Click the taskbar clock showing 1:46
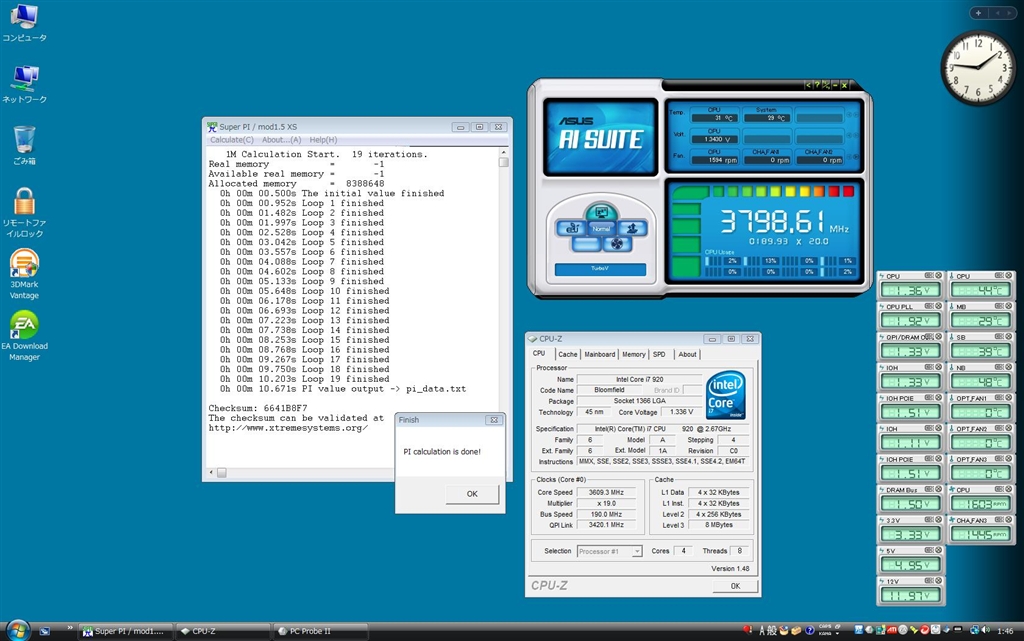The image size is (1024, 641). tap(1006, 631)
